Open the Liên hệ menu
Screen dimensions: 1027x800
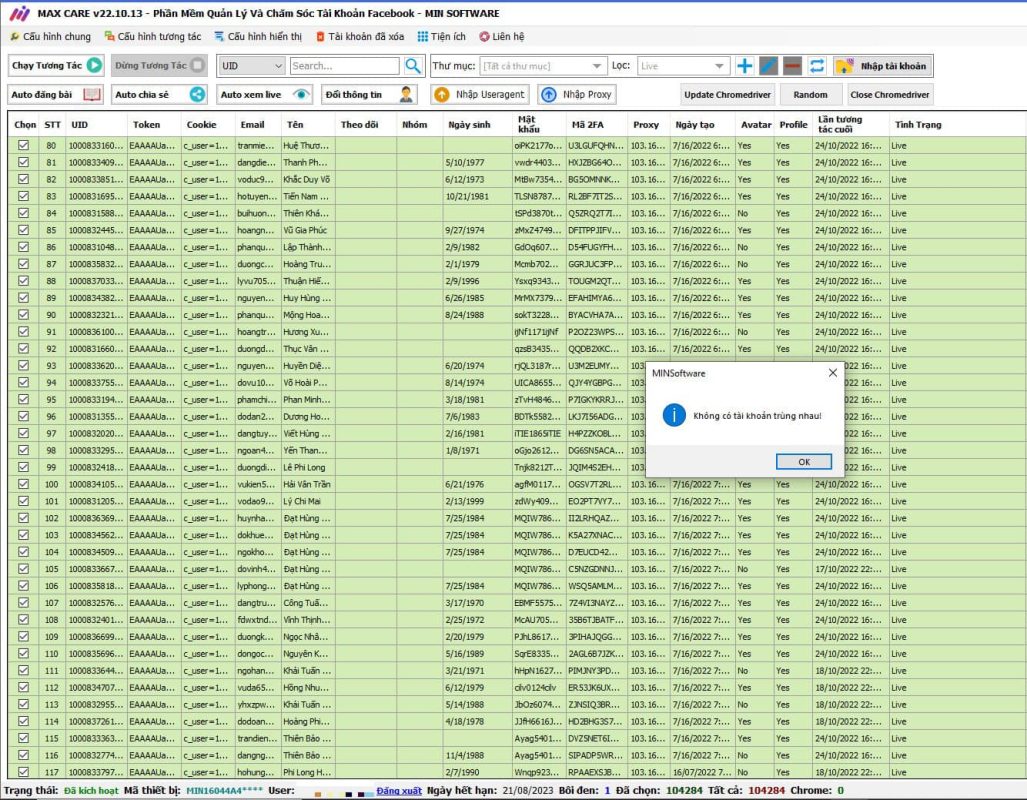[502, 37]
